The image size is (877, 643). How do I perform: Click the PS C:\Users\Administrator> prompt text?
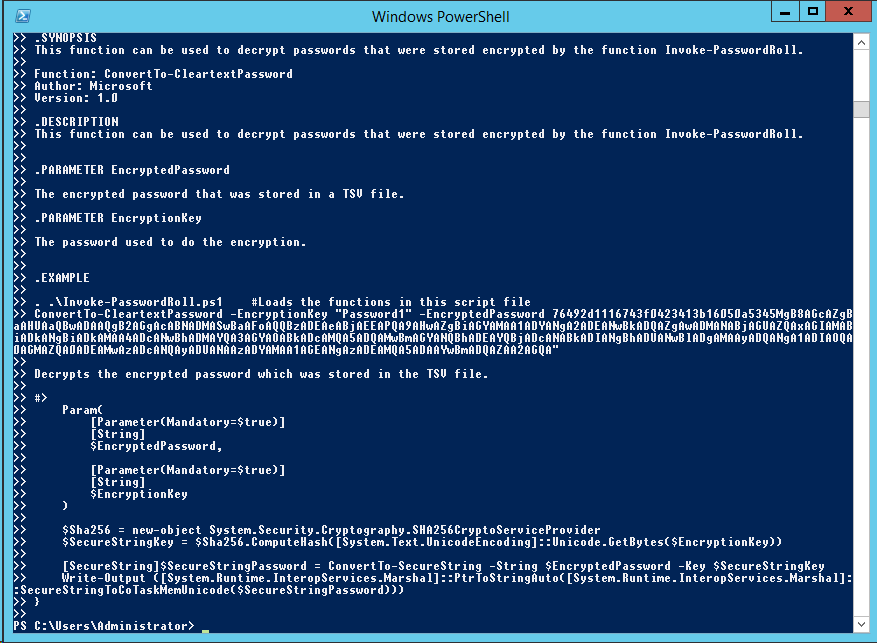(104, 626)
